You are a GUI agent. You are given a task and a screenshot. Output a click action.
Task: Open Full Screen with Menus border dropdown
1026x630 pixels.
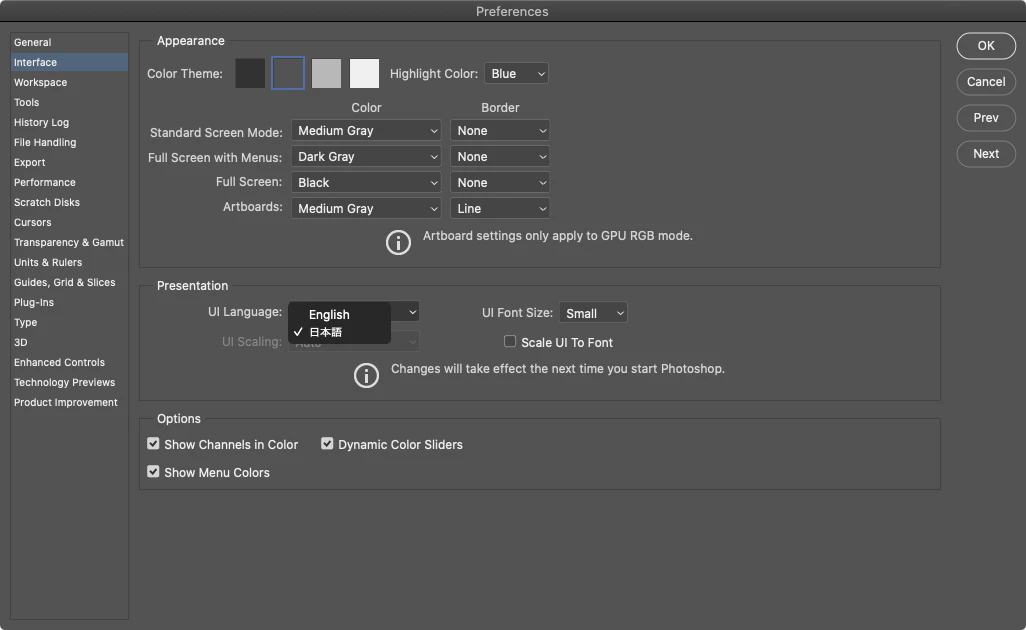click(x=500, y=156)
